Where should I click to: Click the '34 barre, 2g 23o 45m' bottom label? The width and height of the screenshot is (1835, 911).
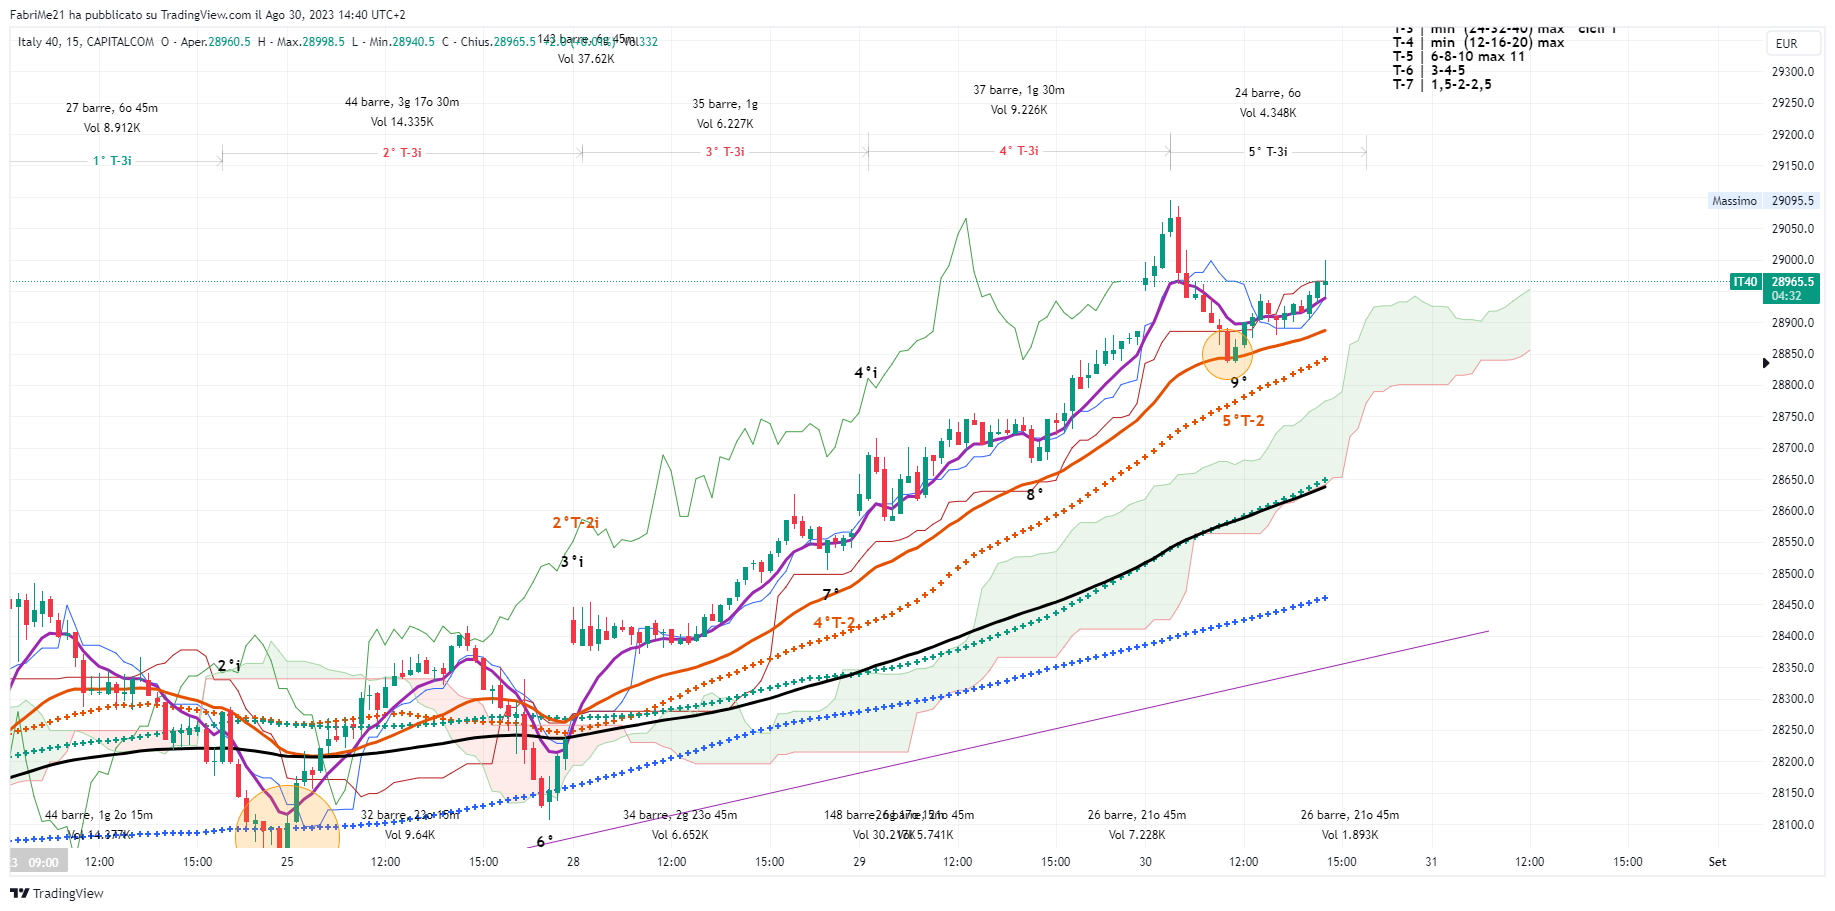tap(680, 815)
